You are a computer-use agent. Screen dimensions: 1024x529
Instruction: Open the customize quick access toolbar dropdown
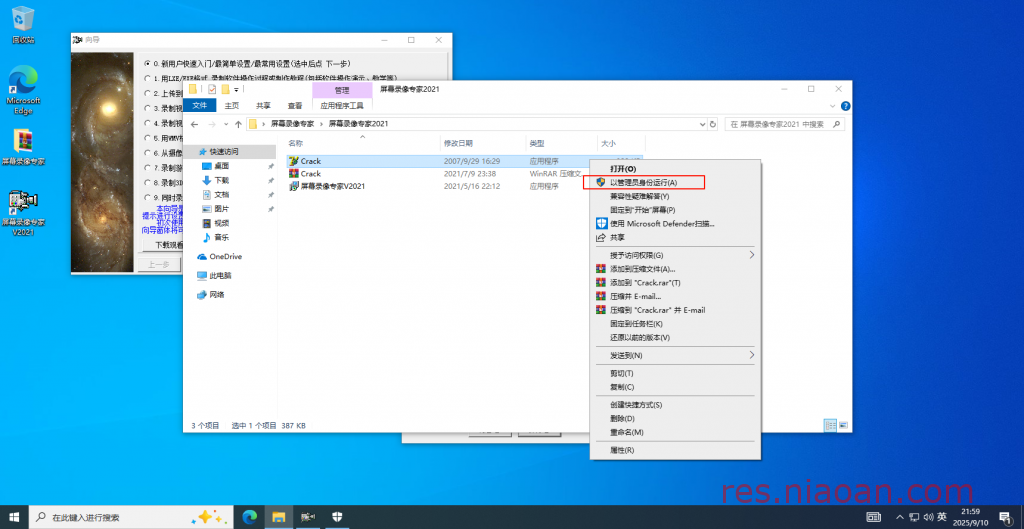tap(236, 90)
